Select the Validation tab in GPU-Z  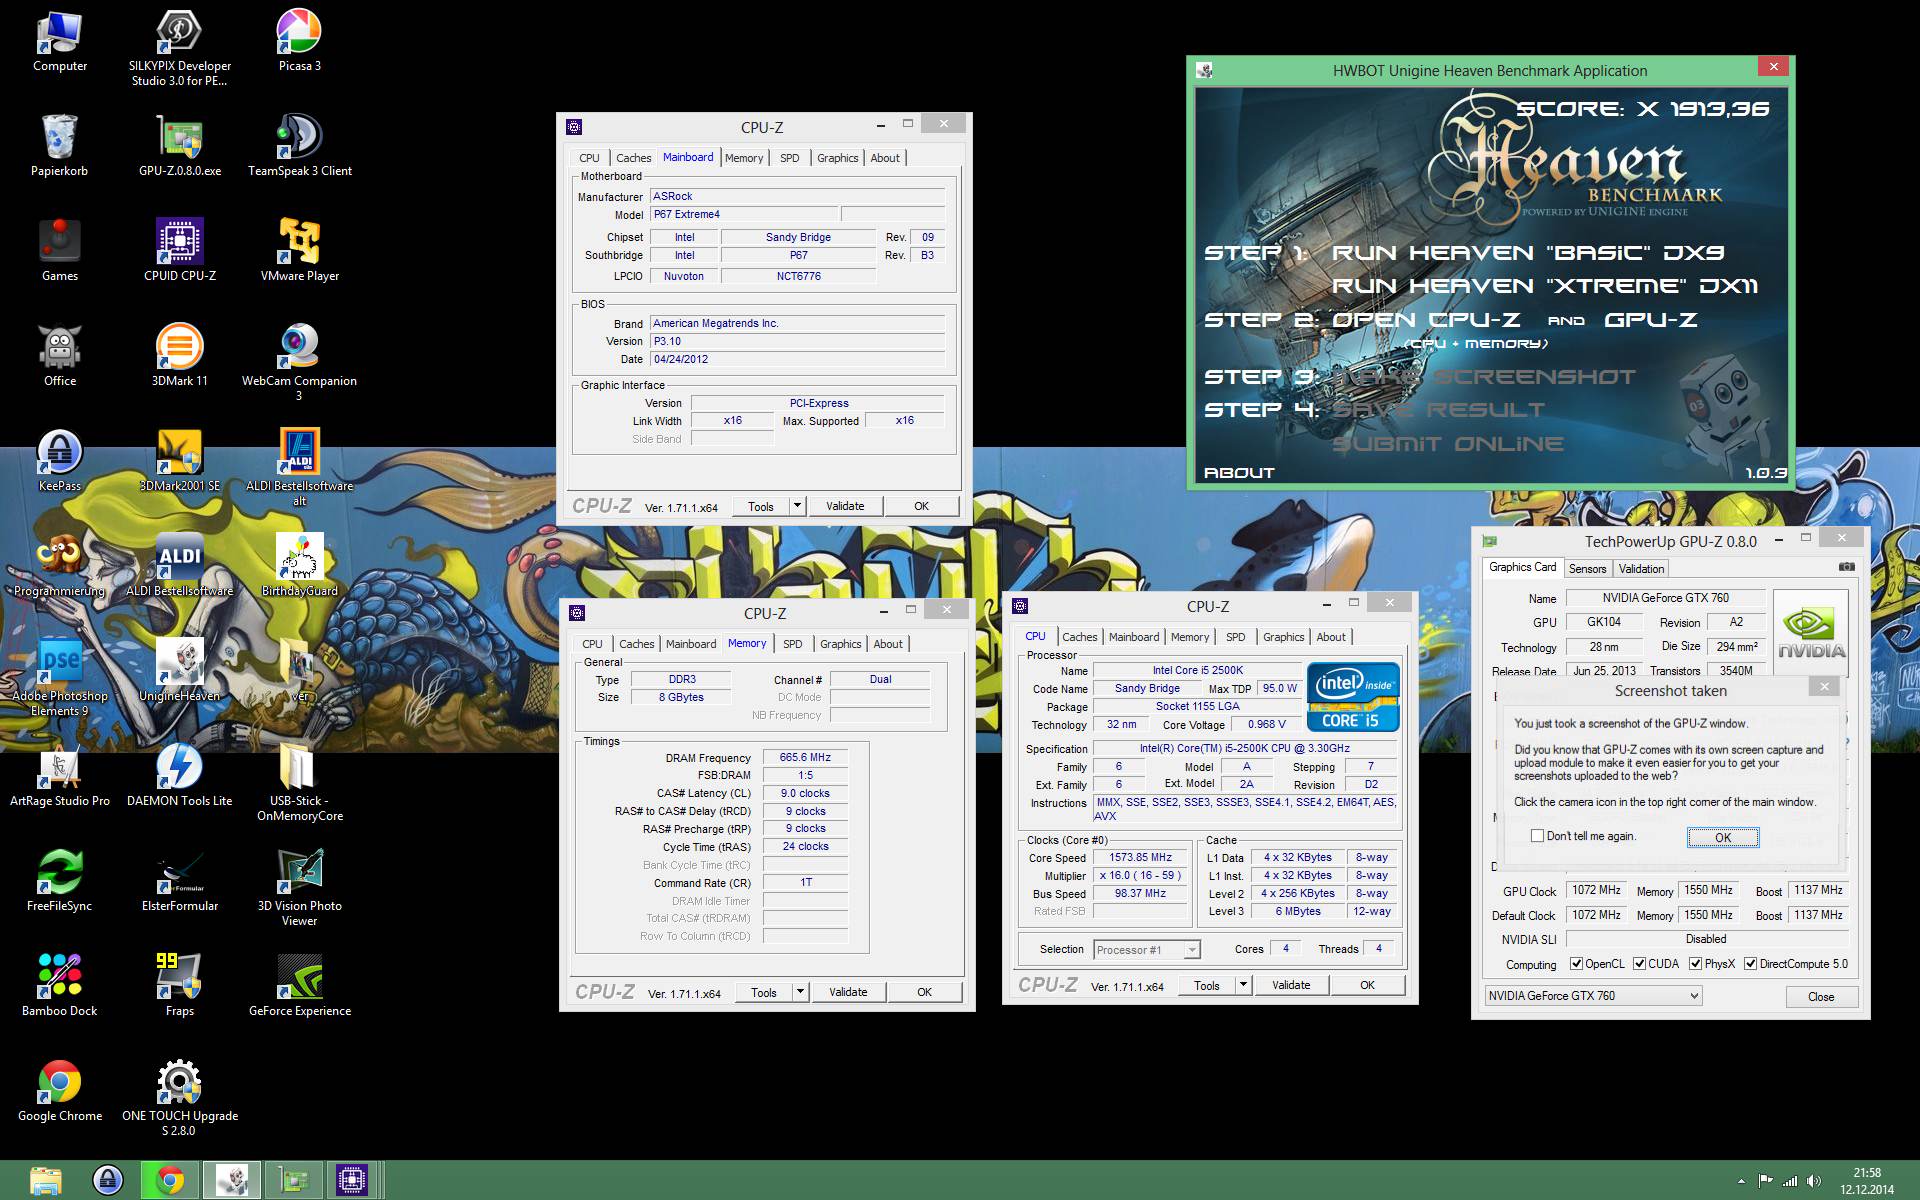tap(1641, 569)
